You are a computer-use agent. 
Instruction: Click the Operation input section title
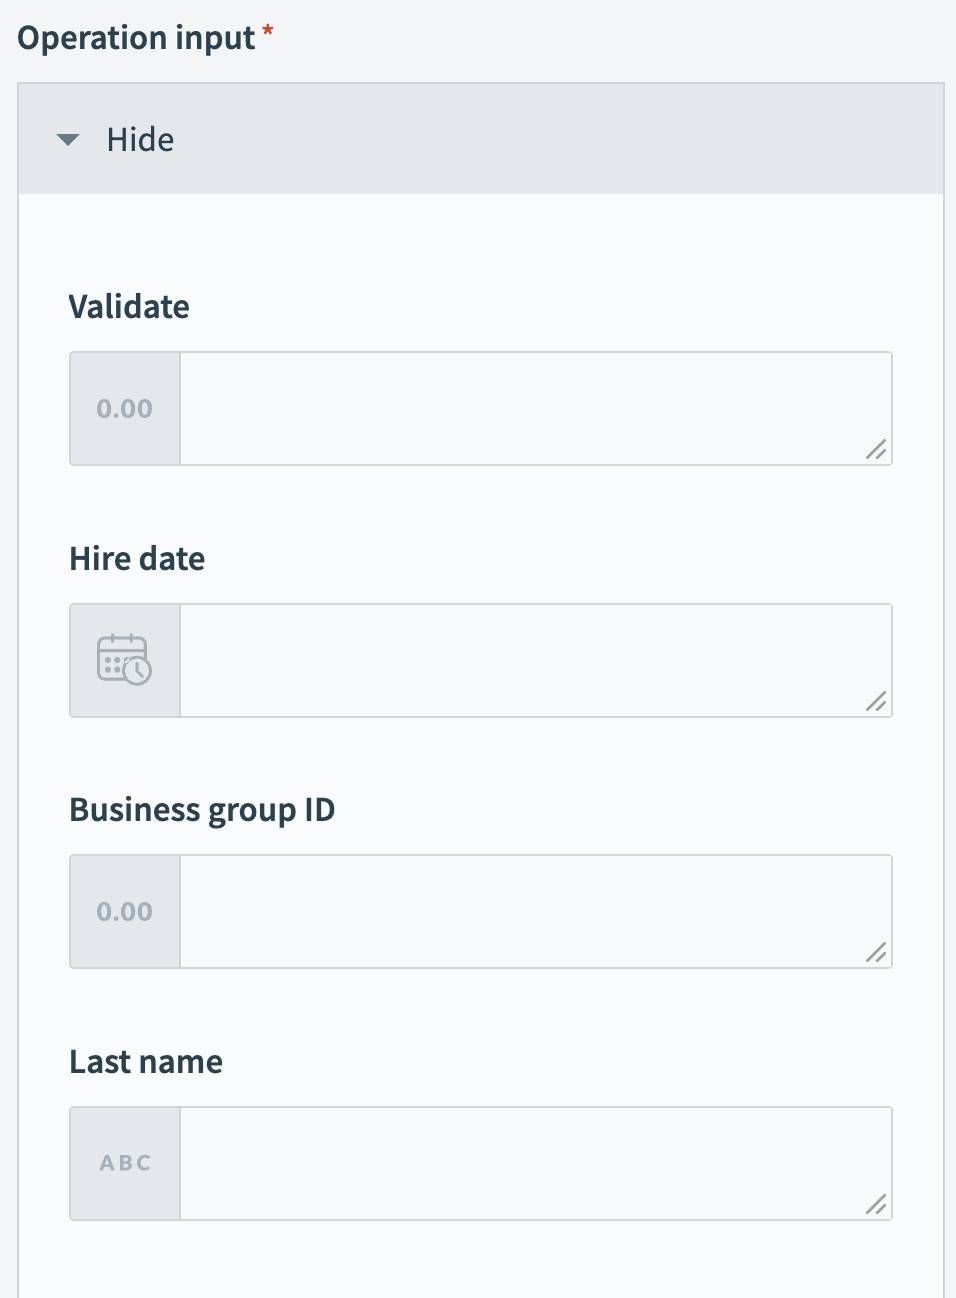coord(136,38)
